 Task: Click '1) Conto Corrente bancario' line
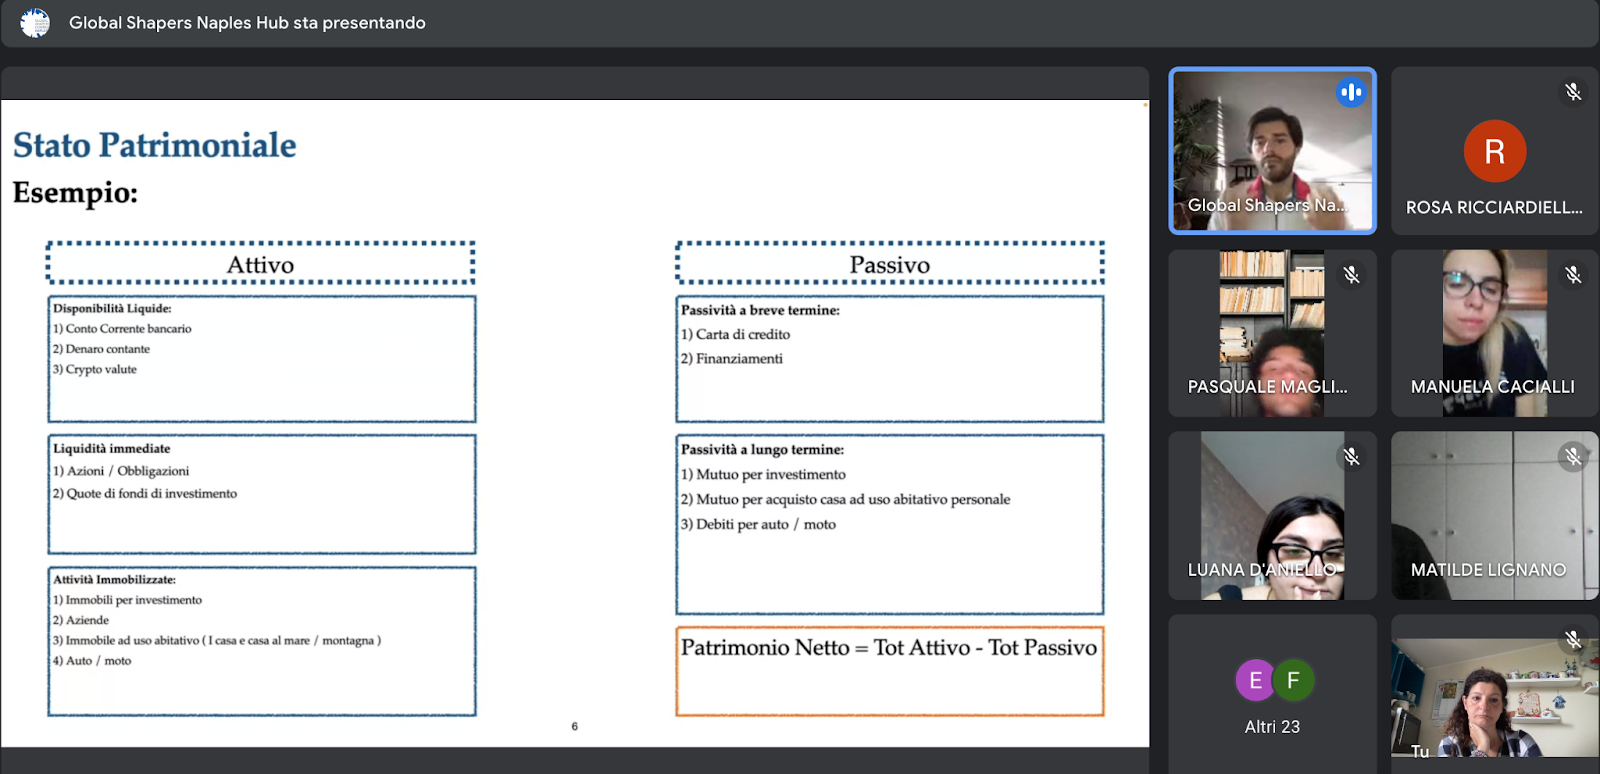pos(122,328)
